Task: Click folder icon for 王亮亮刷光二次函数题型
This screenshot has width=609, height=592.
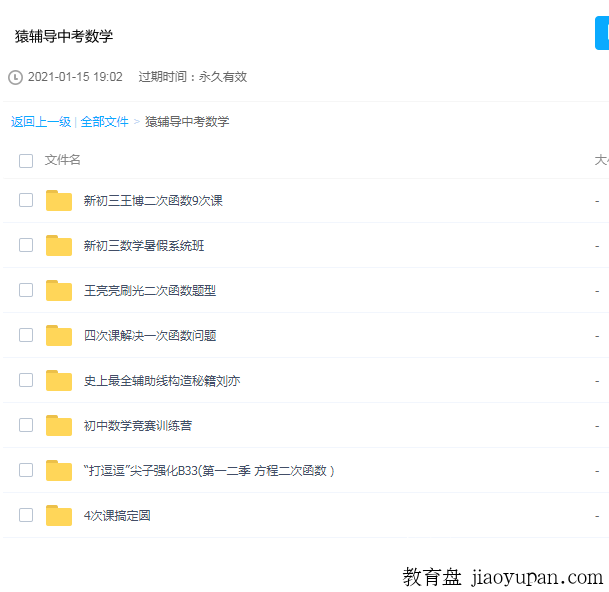Action: point(59,291)
